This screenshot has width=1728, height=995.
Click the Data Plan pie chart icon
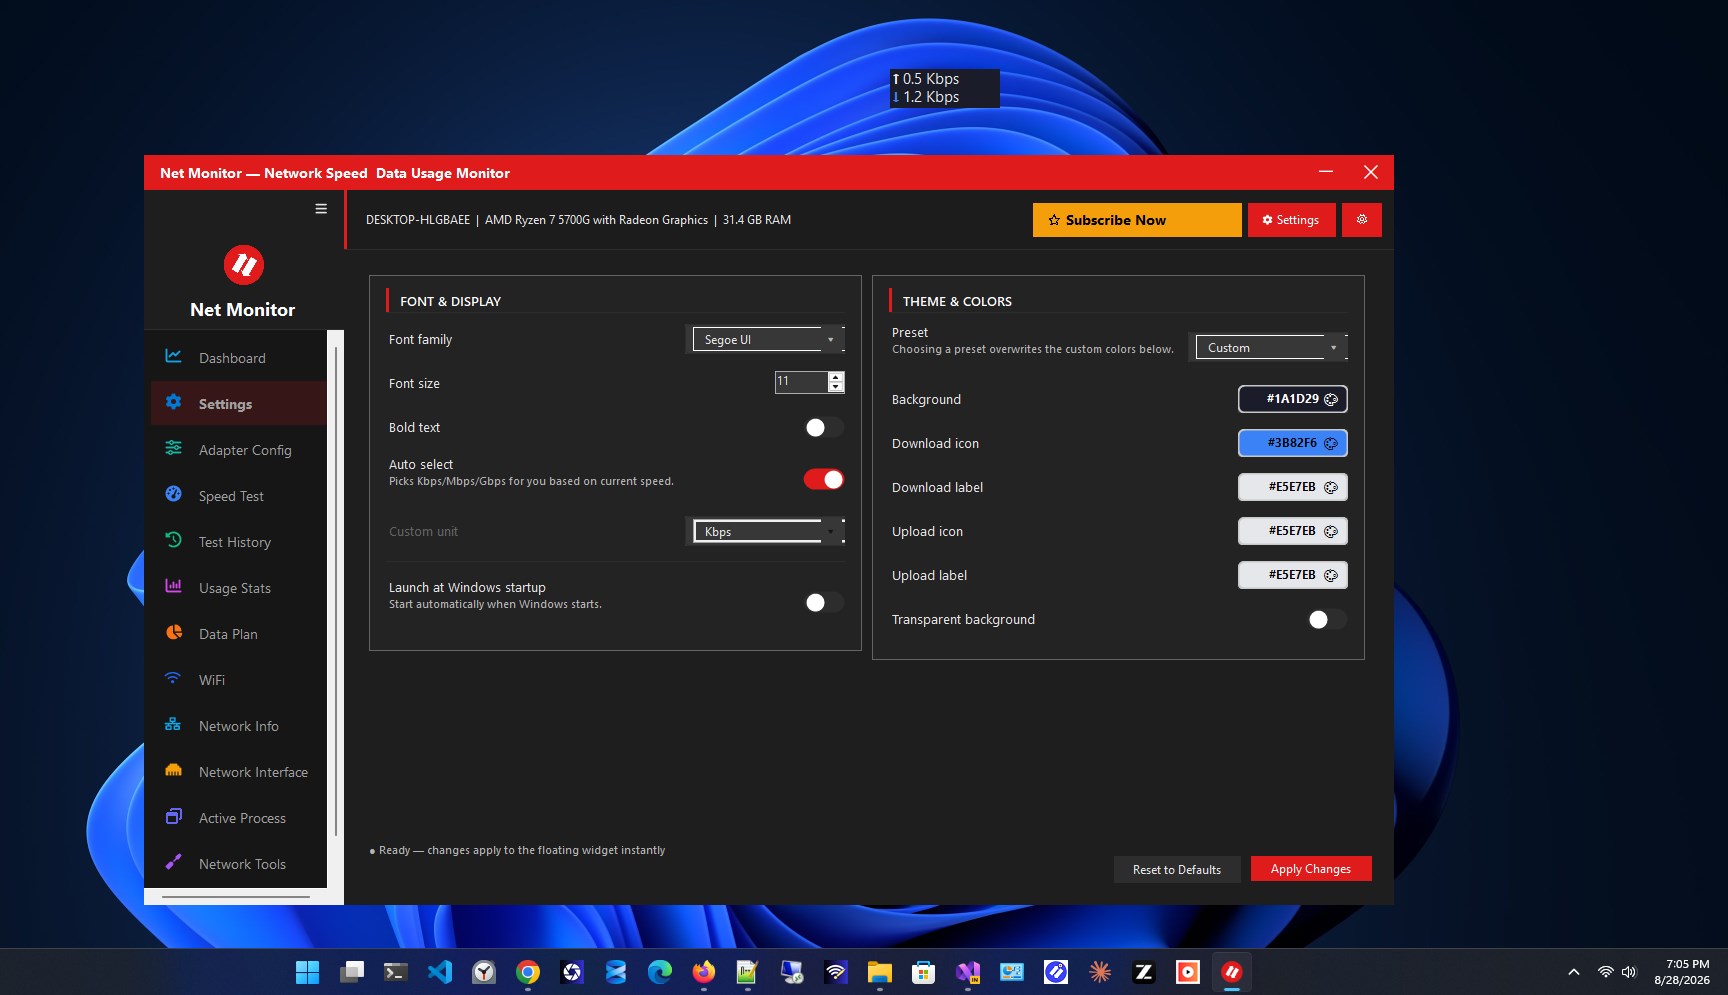point(173,632)
